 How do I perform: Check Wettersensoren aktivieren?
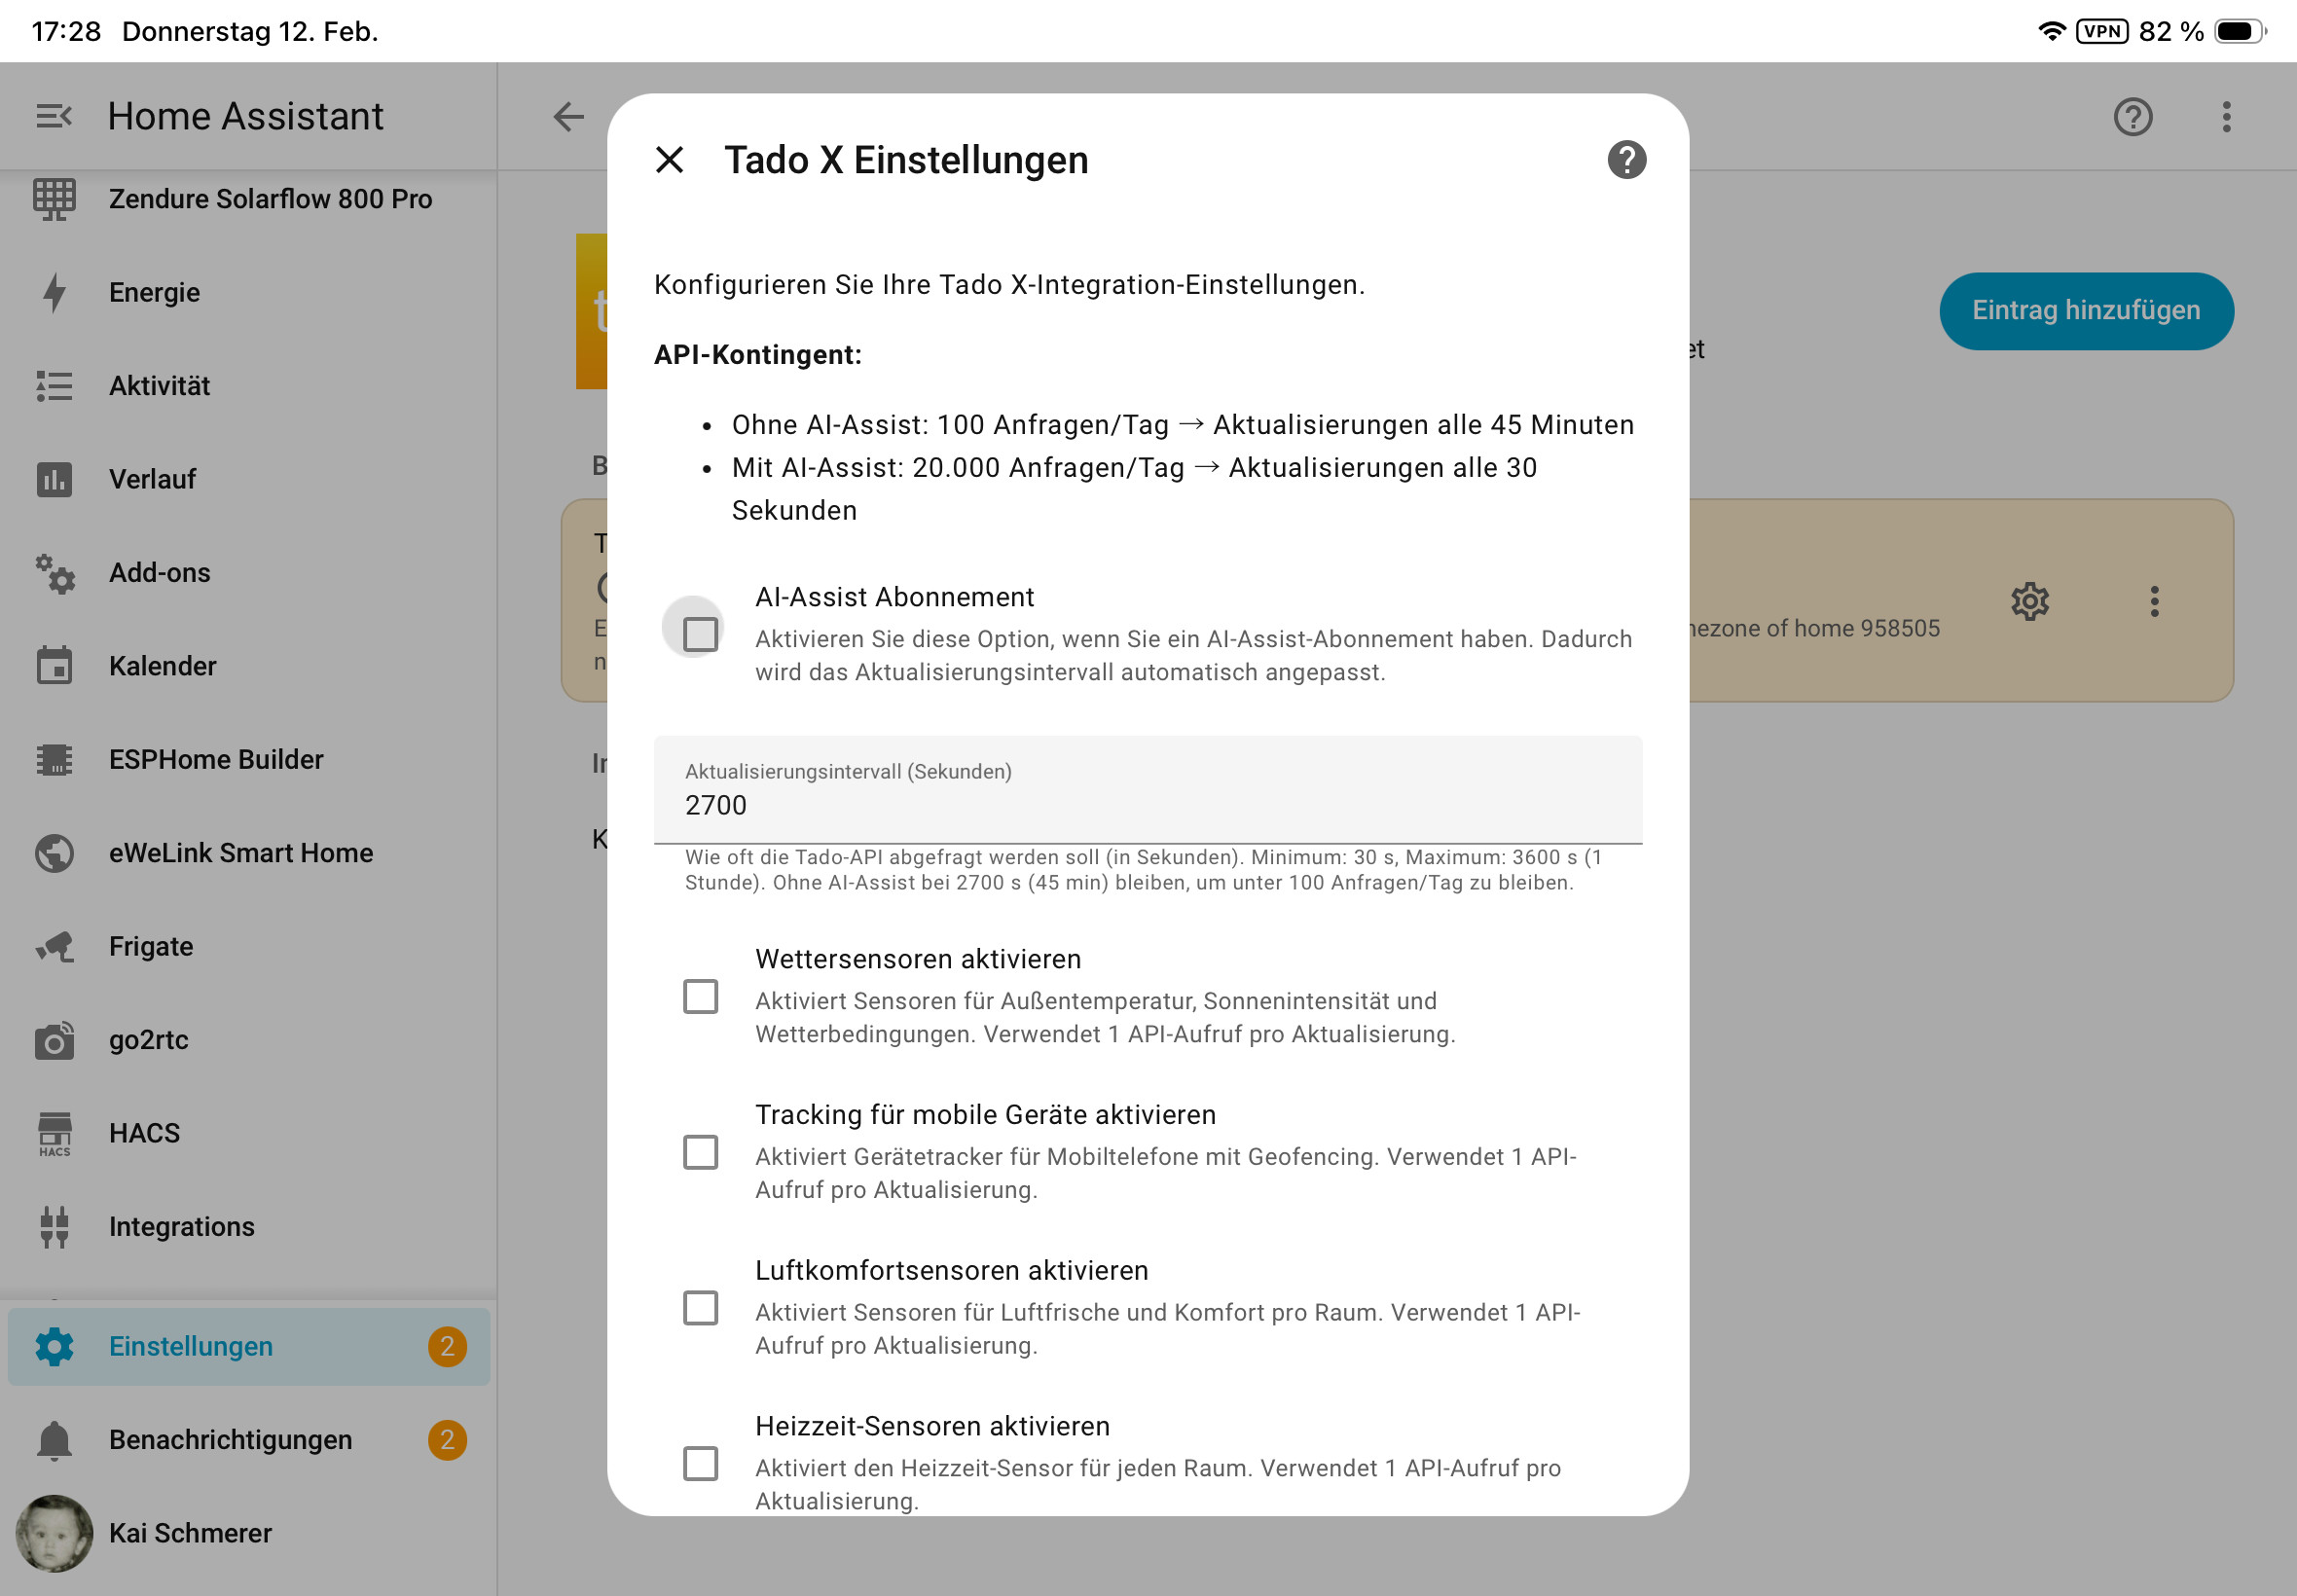click(700, 996)
